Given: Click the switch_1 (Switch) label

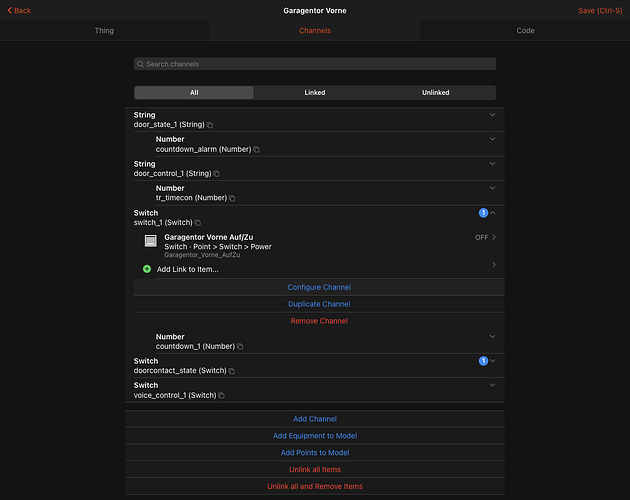Looking at the screenshot, I should click(163, 222).
